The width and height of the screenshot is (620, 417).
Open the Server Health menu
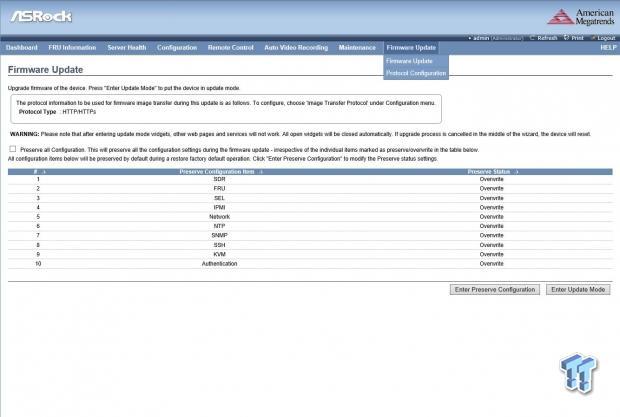[x=127, y=47]
